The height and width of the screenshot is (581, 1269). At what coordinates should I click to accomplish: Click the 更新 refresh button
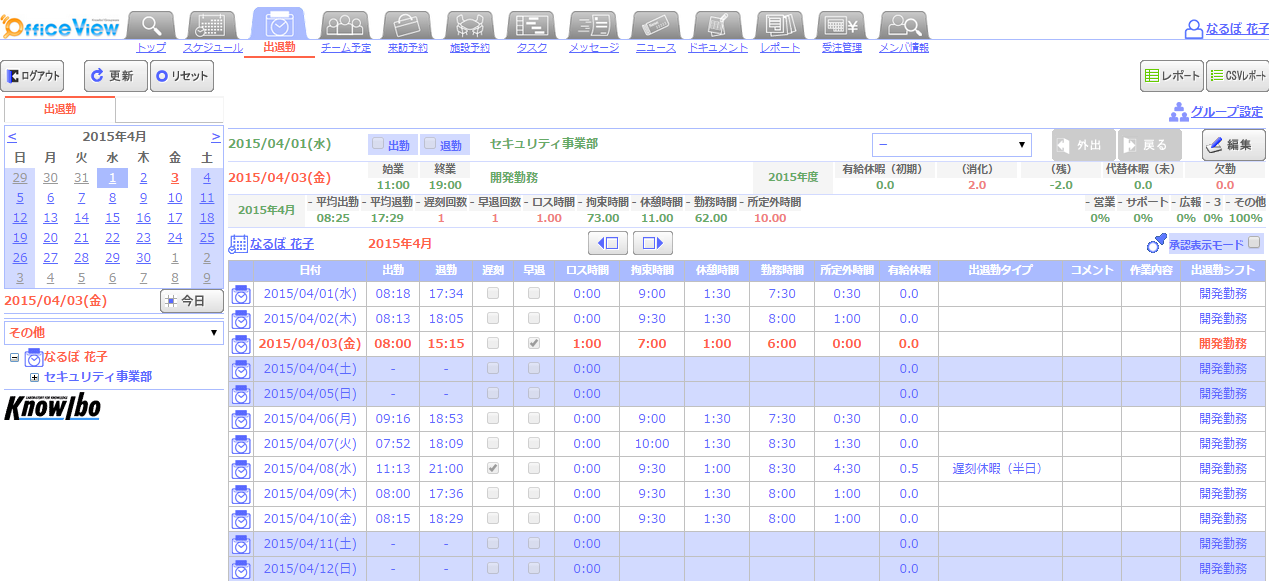coord(116,76)
